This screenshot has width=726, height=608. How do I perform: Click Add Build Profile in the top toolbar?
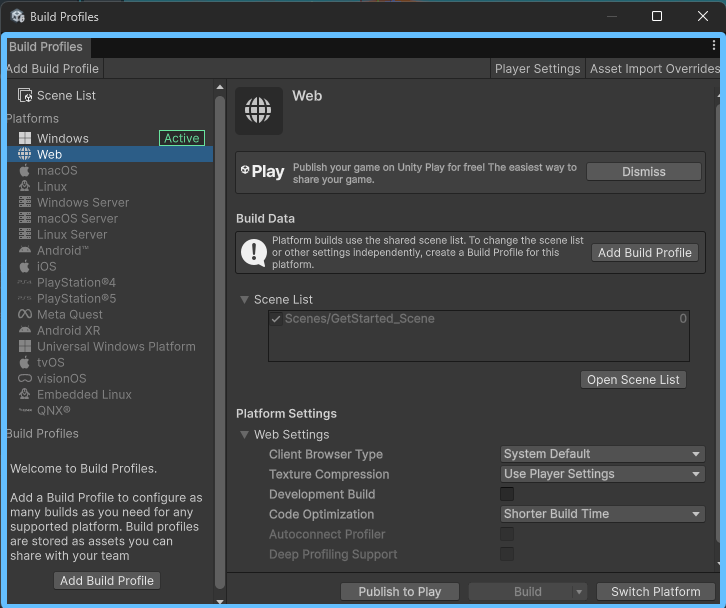click(x=53, y=69)
